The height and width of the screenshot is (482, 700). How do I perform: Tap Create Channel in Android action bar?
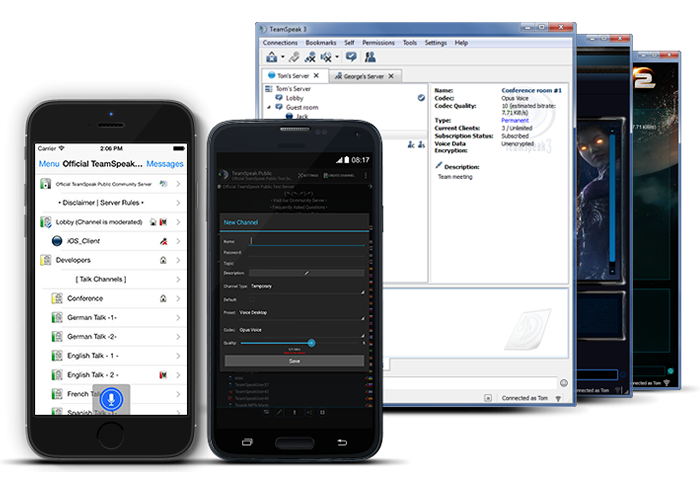[339, 175]
